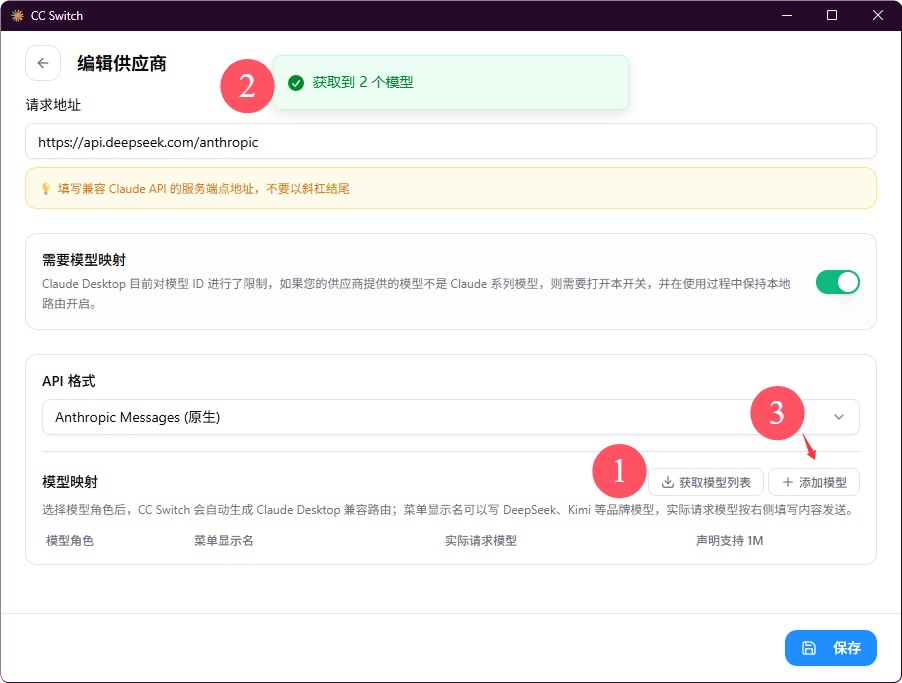The image size is (902, 683).
Task: Maximize the CC Switch window
Action: pos(832,16)
